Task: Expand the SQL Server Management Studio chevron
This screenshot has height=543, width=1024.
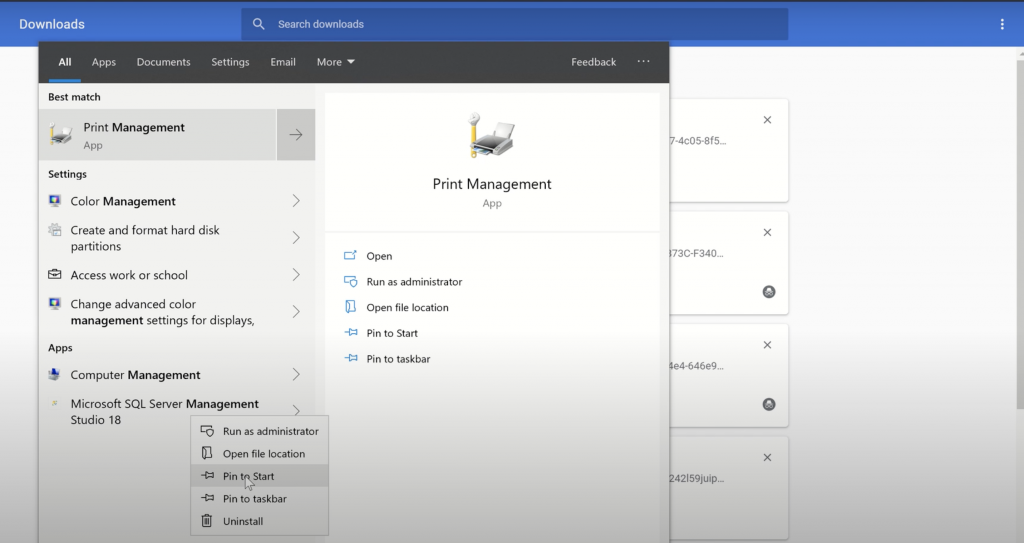Action: [x=296, y=410]
